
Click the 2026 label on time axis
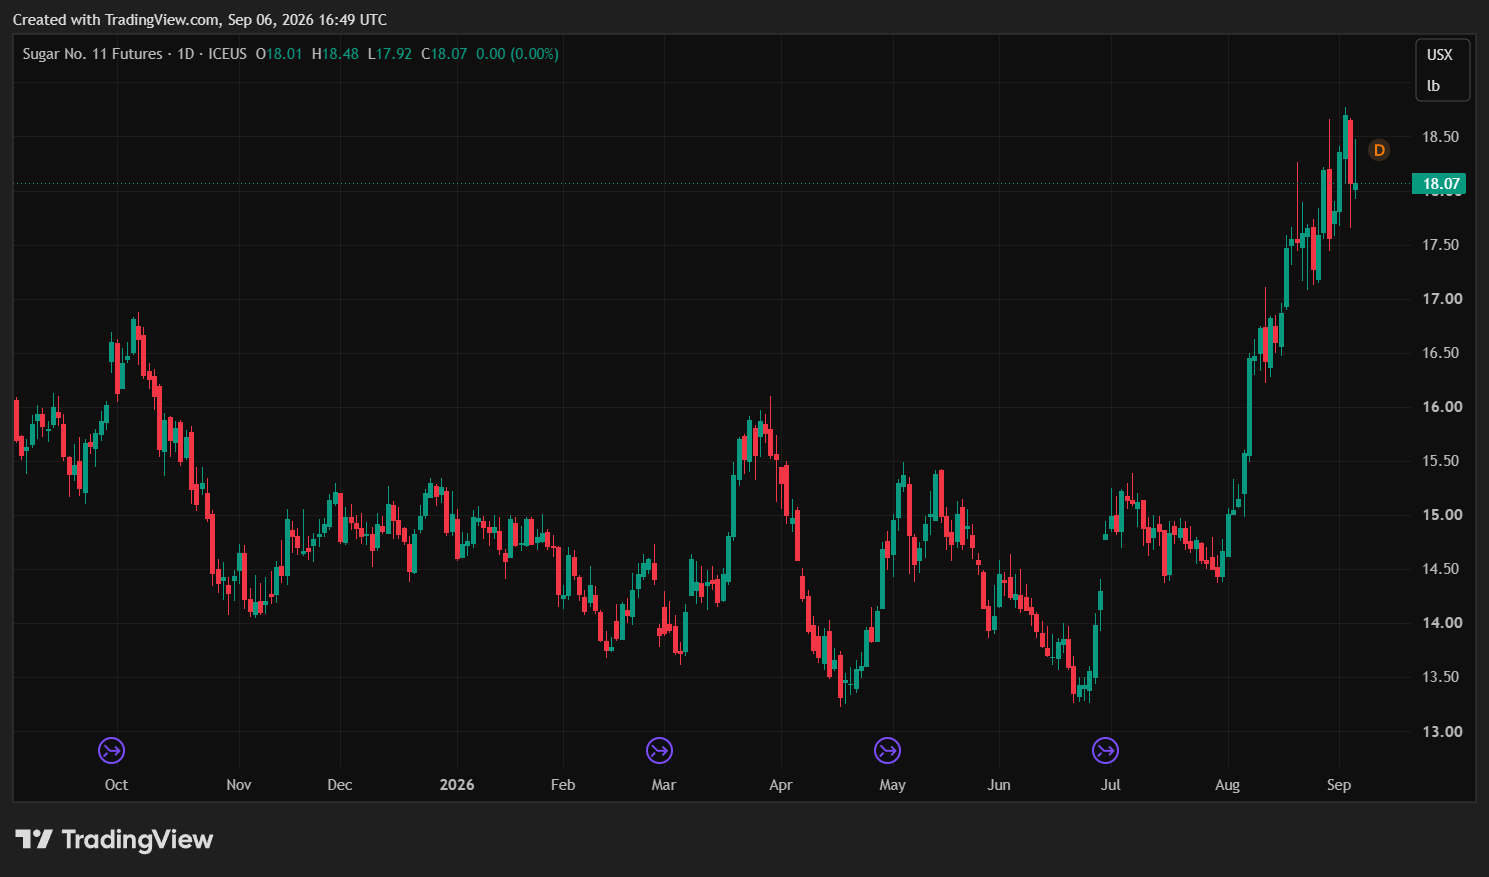point(457,785)
